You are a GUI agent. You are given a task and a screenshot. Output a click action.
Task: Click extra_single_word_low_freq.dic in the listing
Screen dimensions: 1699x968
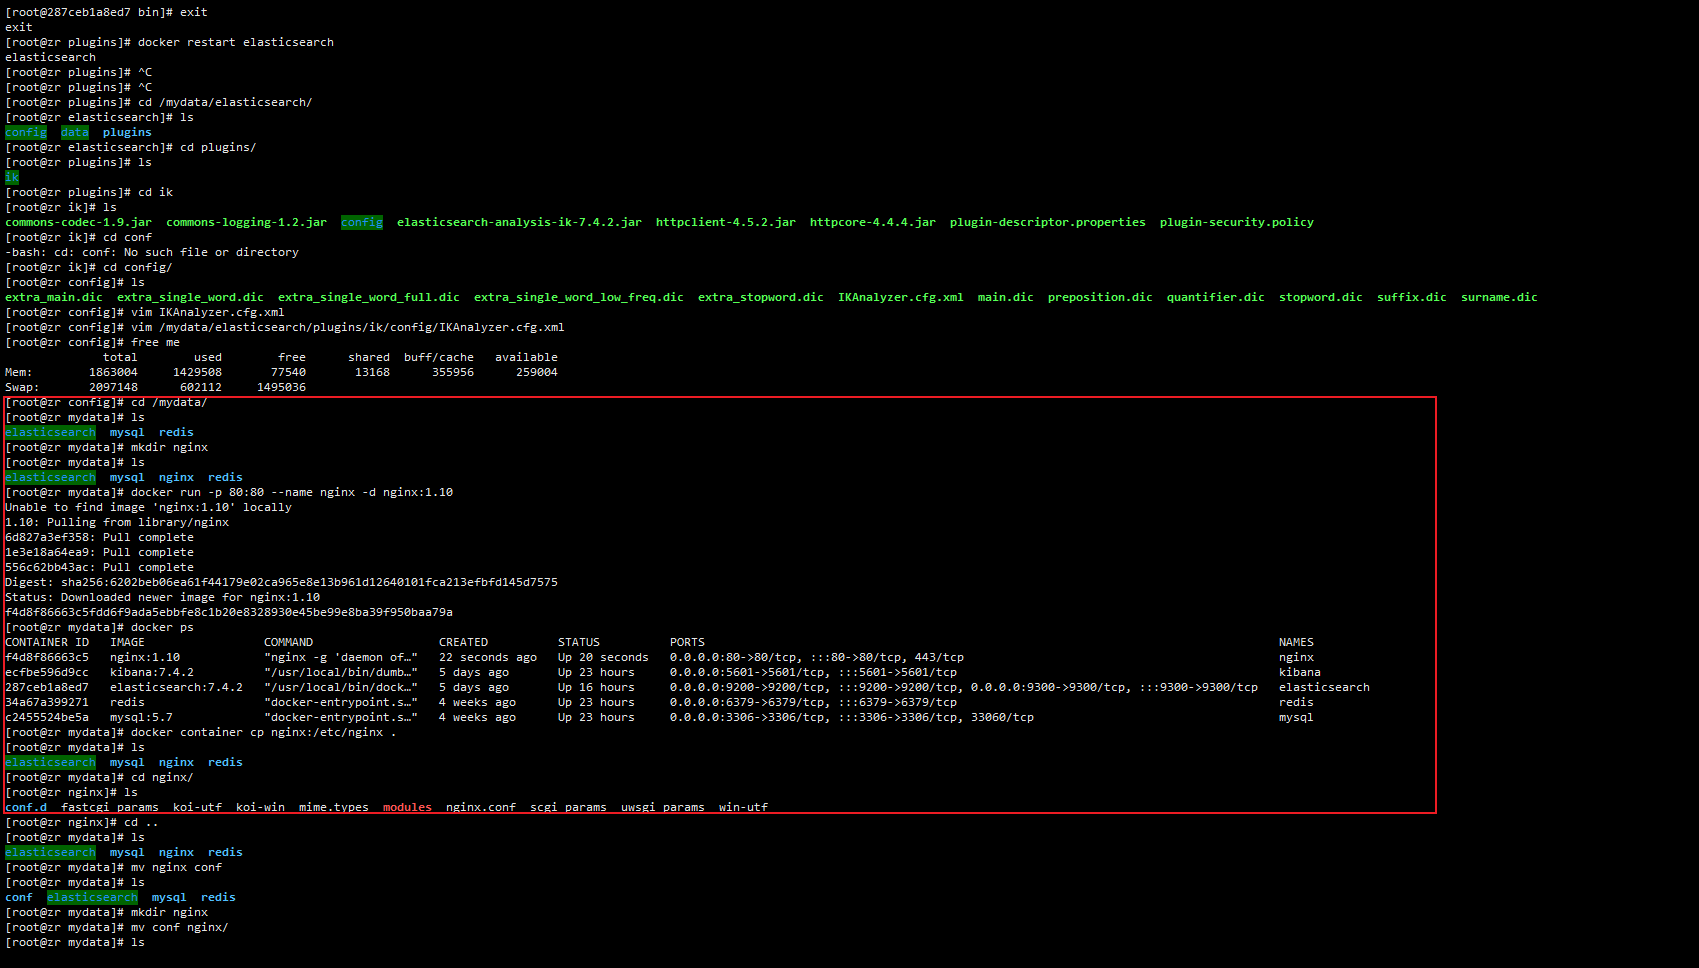coord(579,297)
